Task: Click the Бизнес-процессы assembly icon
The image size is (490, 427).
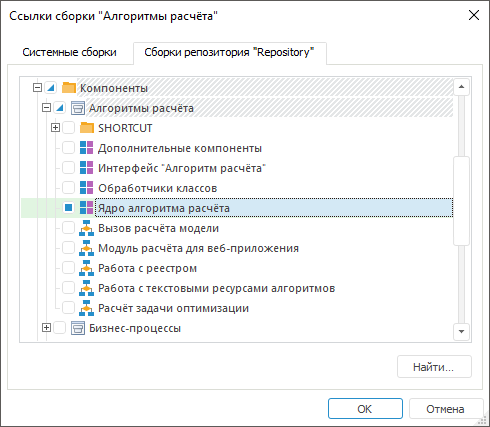Action: [x=78, y=328]
